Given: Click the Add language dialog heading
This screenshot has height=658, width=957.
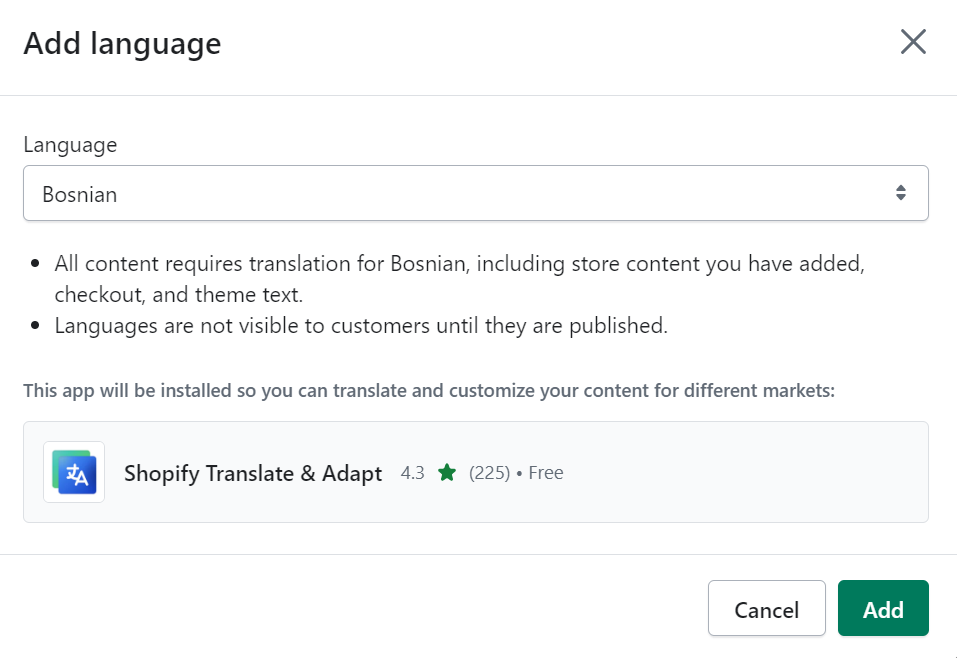Looking at the screenshot, I should [122, 44].
